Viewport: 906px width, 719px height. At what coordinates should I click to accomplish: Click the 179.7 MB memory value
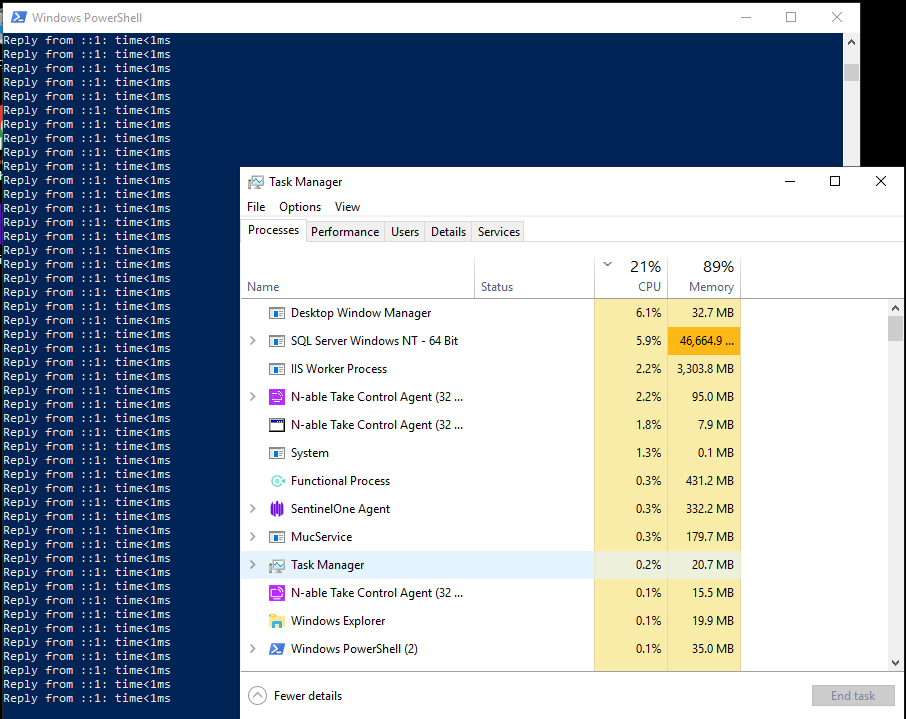(x=710, y=537)
